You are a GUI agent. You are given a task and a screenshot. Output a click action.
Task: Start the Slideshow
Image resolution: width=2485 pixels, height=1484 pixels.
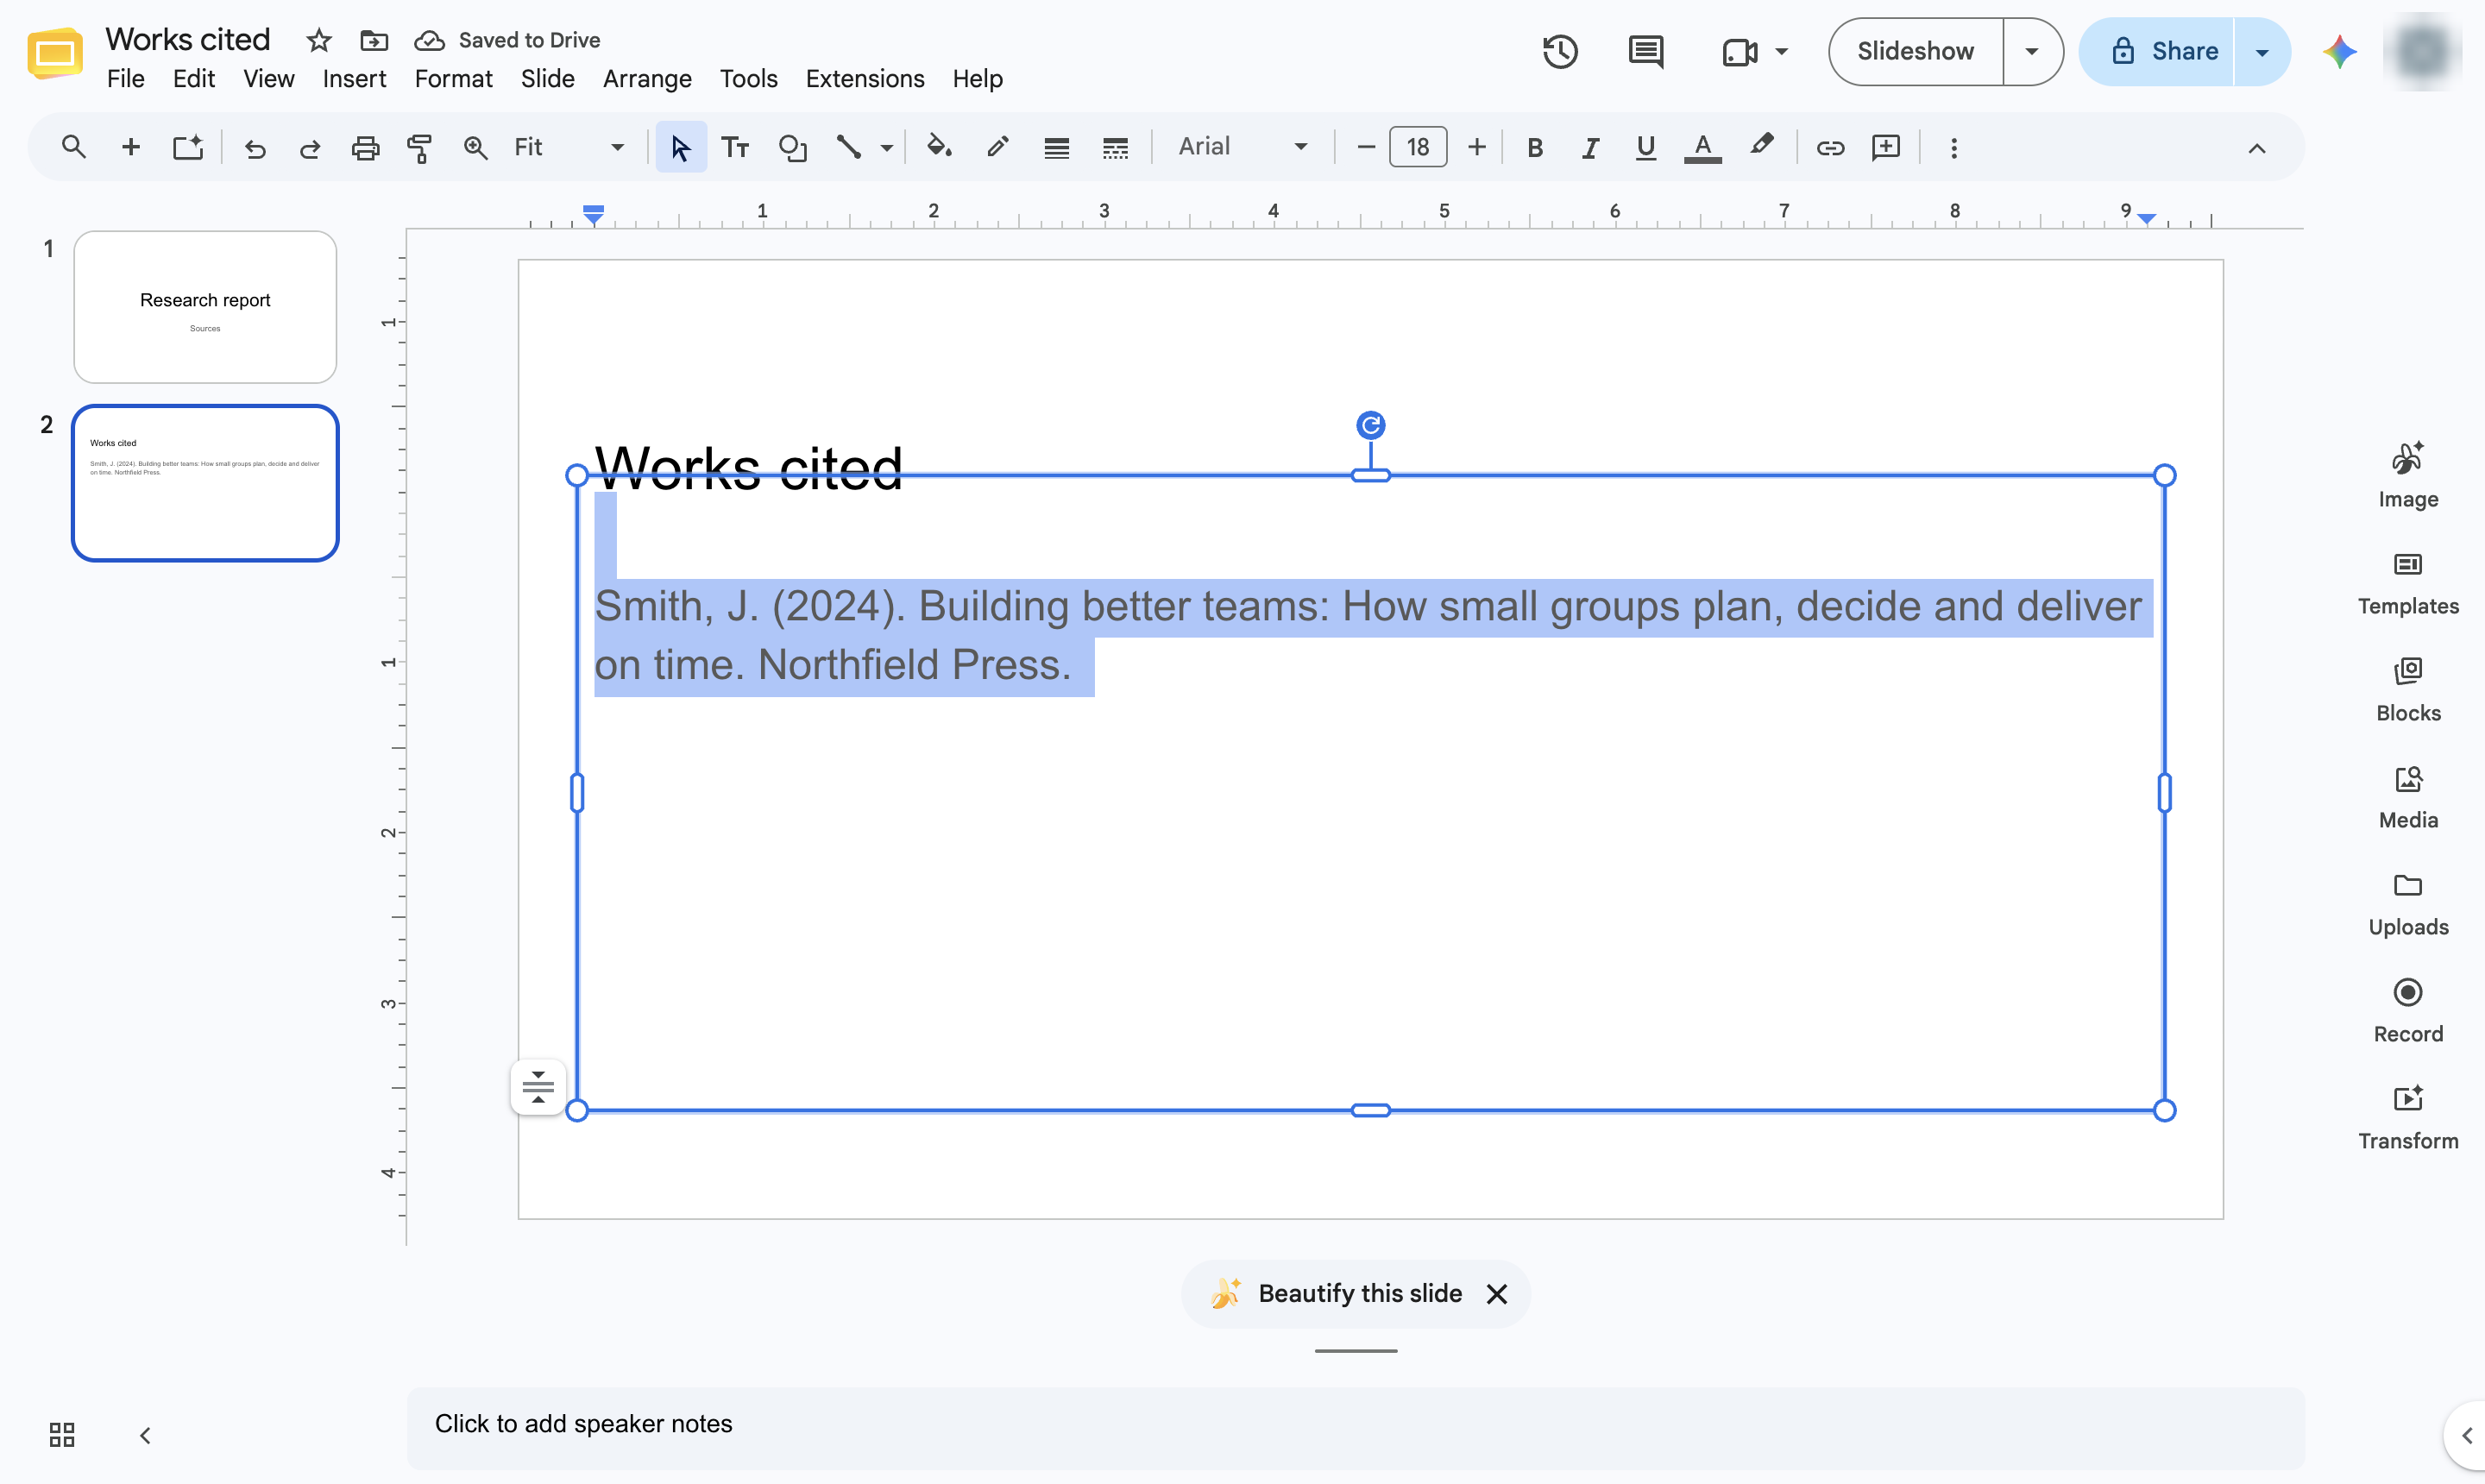click(1915, 51)
